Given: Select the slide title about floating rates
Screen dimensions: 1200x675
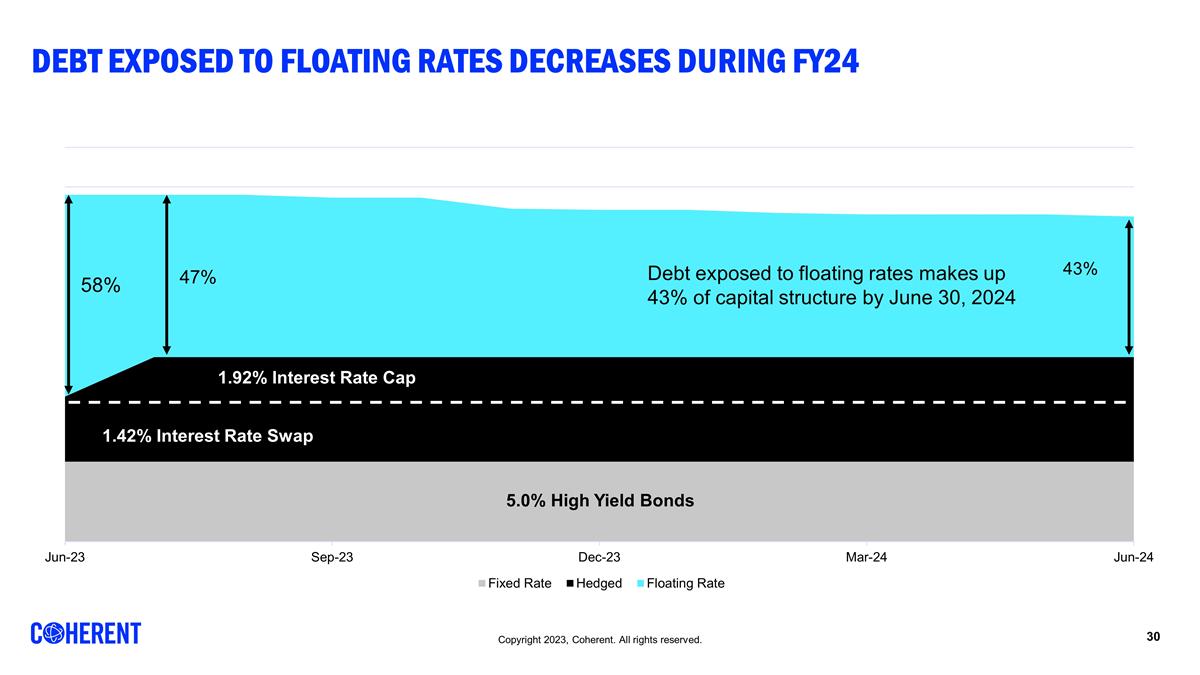Looking at the screenshot, I should [445, 62].
